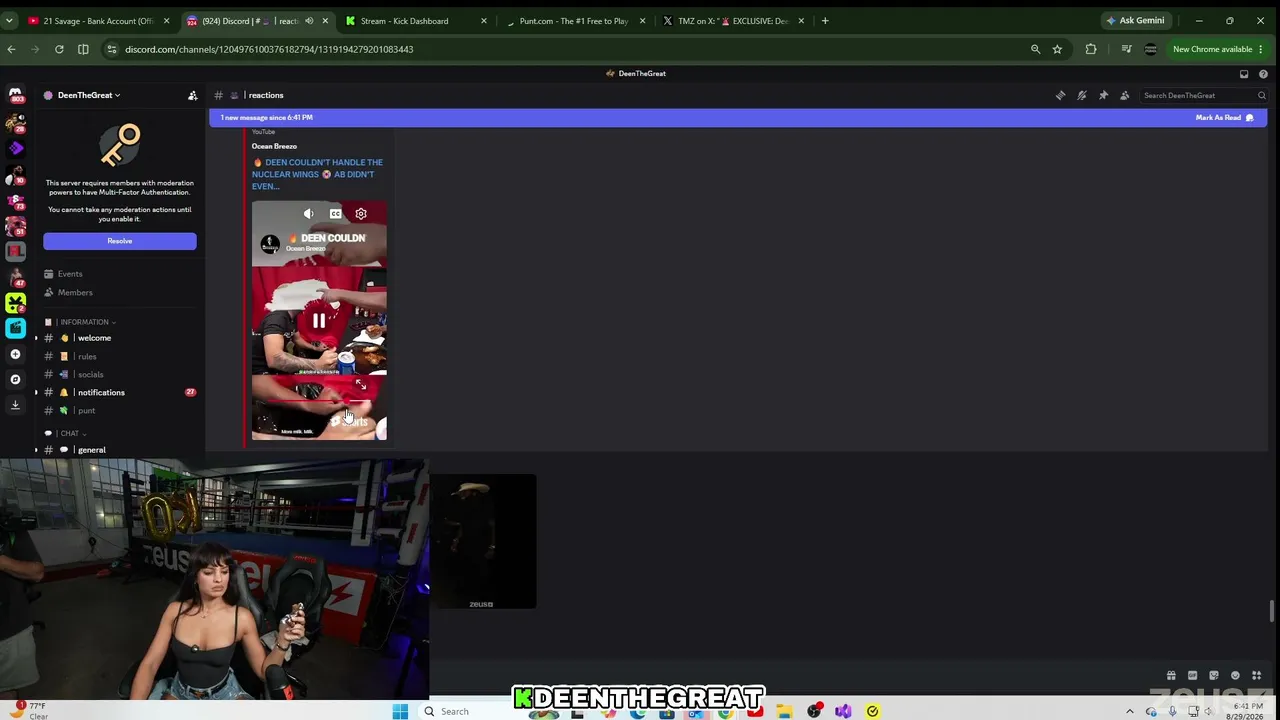Open the media controls icon in toolbar
This screenshot has width=1280, height=720.
pyautogui.click(x=1126, y=49)
